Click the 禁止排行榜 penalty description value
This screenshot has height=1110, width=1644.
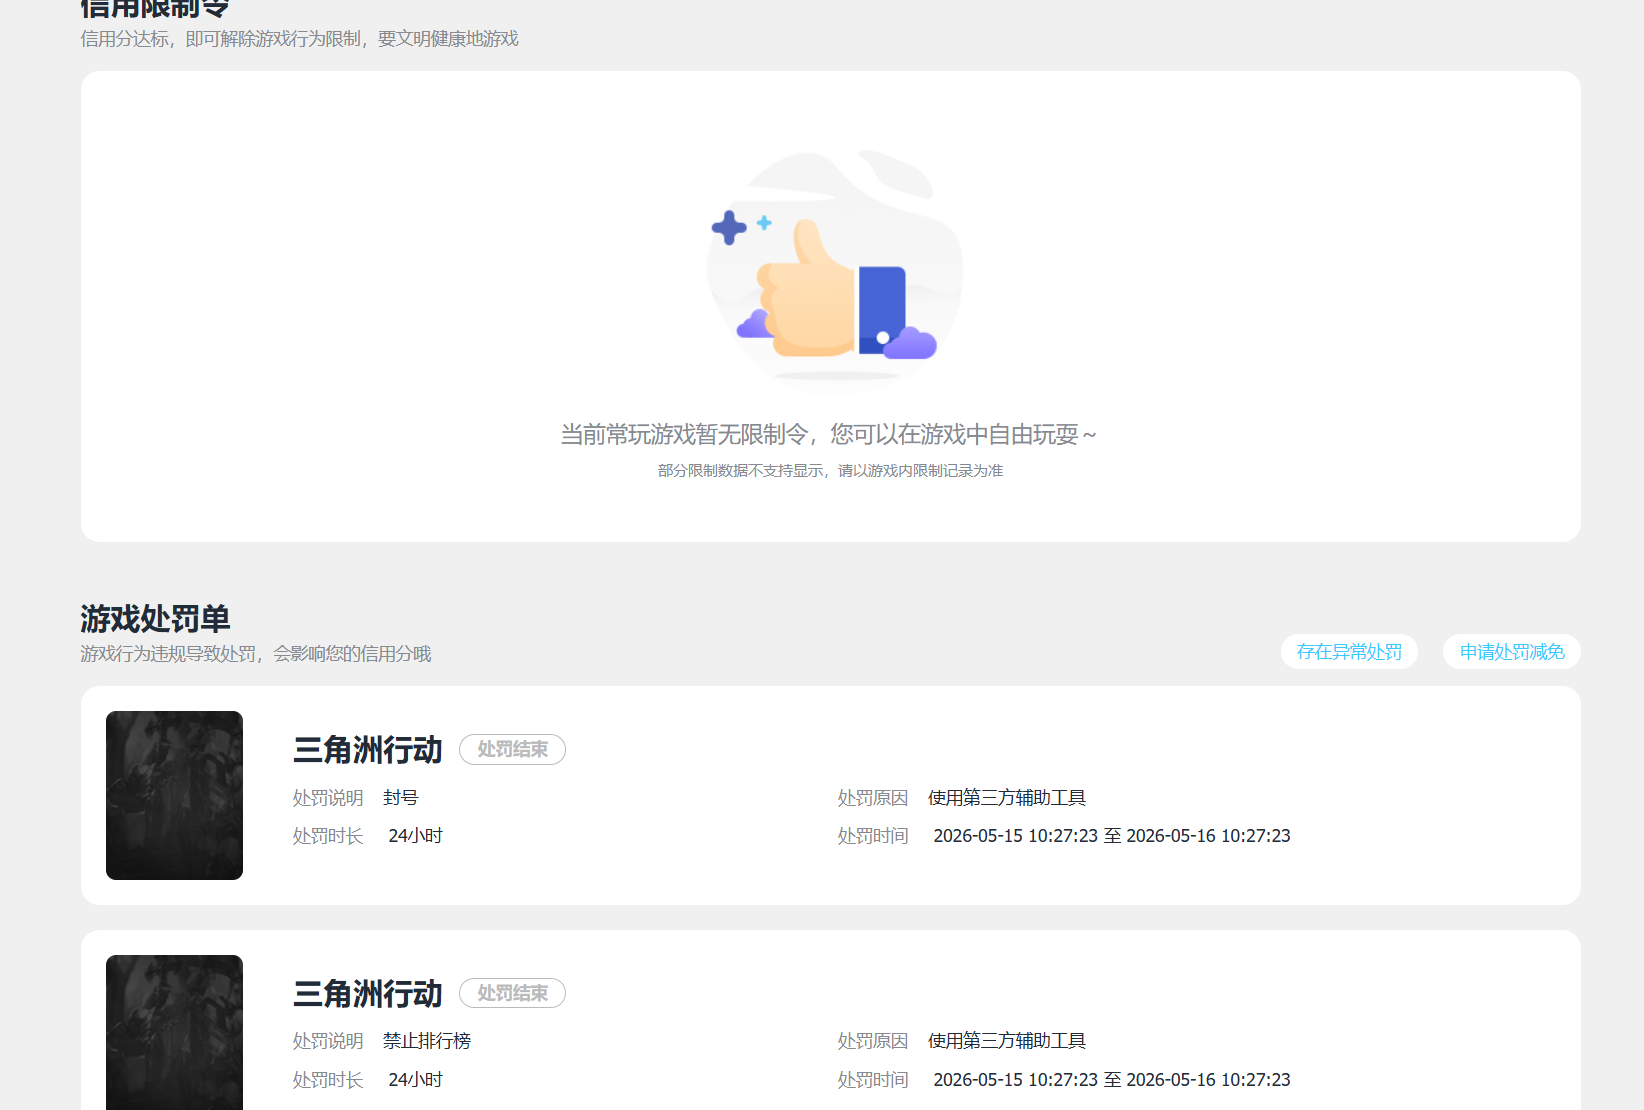(427, 1041)
